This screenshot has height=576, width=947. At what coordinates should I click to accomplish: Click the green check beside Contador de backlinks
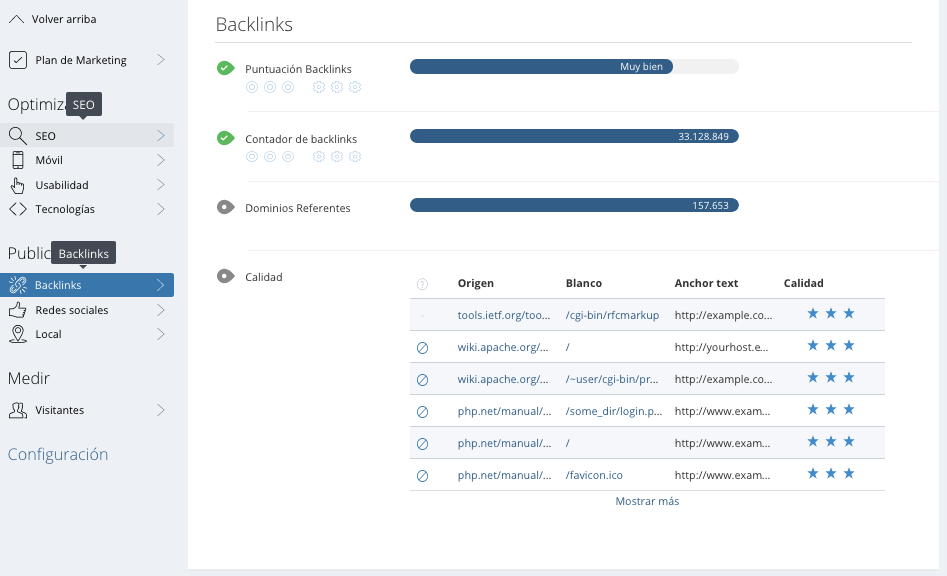[225, 138]
